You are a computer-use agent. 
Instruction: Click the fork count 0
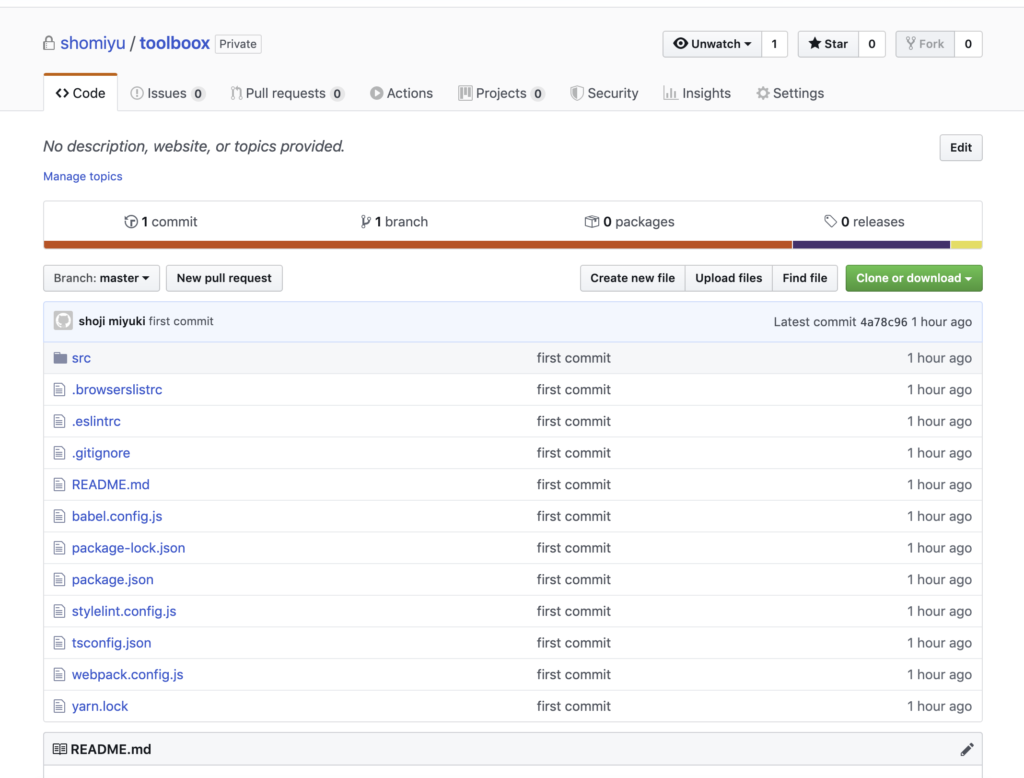pos(968,44)
